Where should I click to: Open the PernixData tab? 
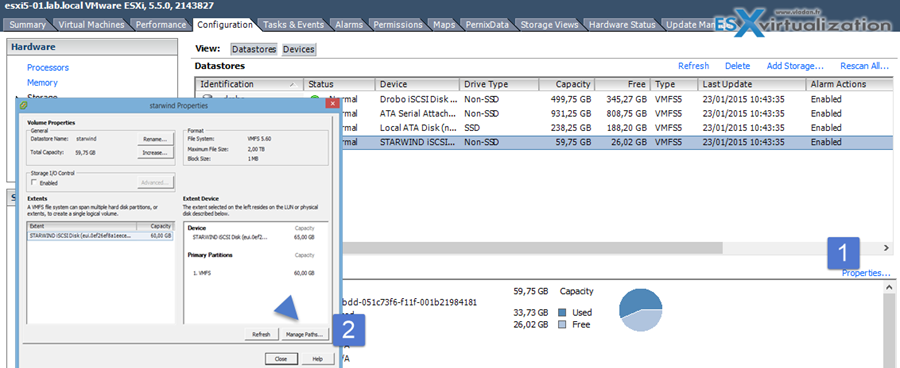(x=487, y=25)
